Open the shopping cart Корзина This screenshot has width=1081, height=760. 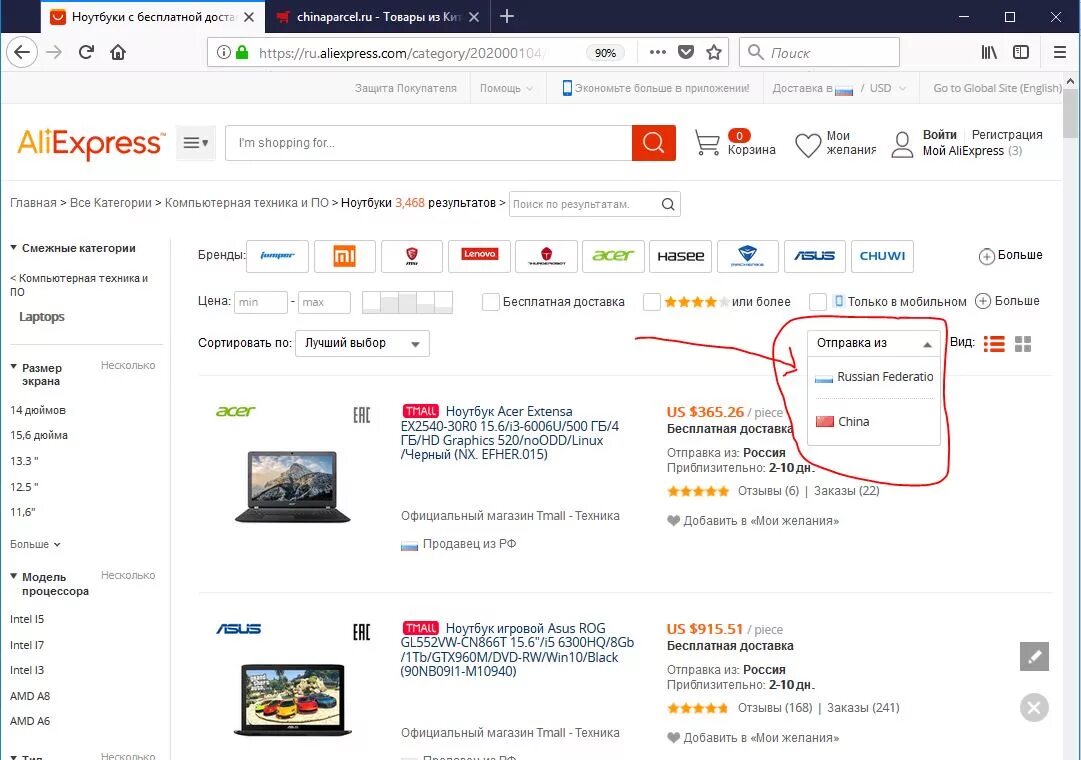[x=734, y=143]
